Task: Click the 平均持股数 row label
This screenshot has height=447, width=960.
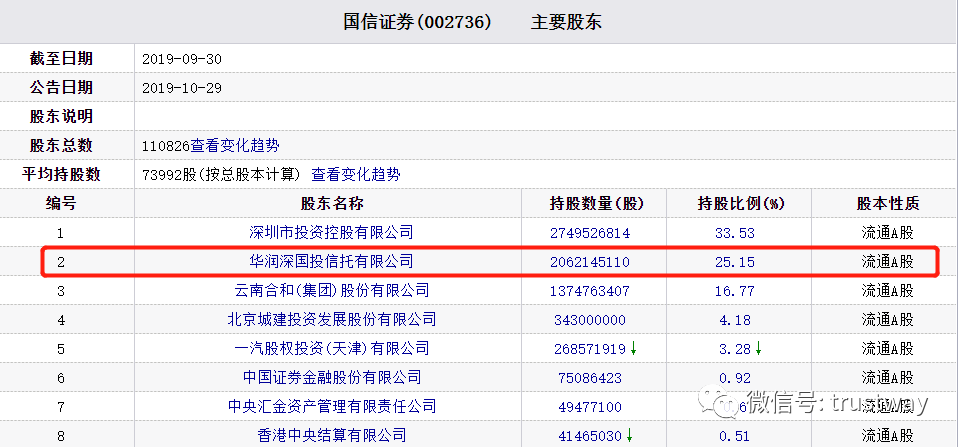Action: [61, 175]
